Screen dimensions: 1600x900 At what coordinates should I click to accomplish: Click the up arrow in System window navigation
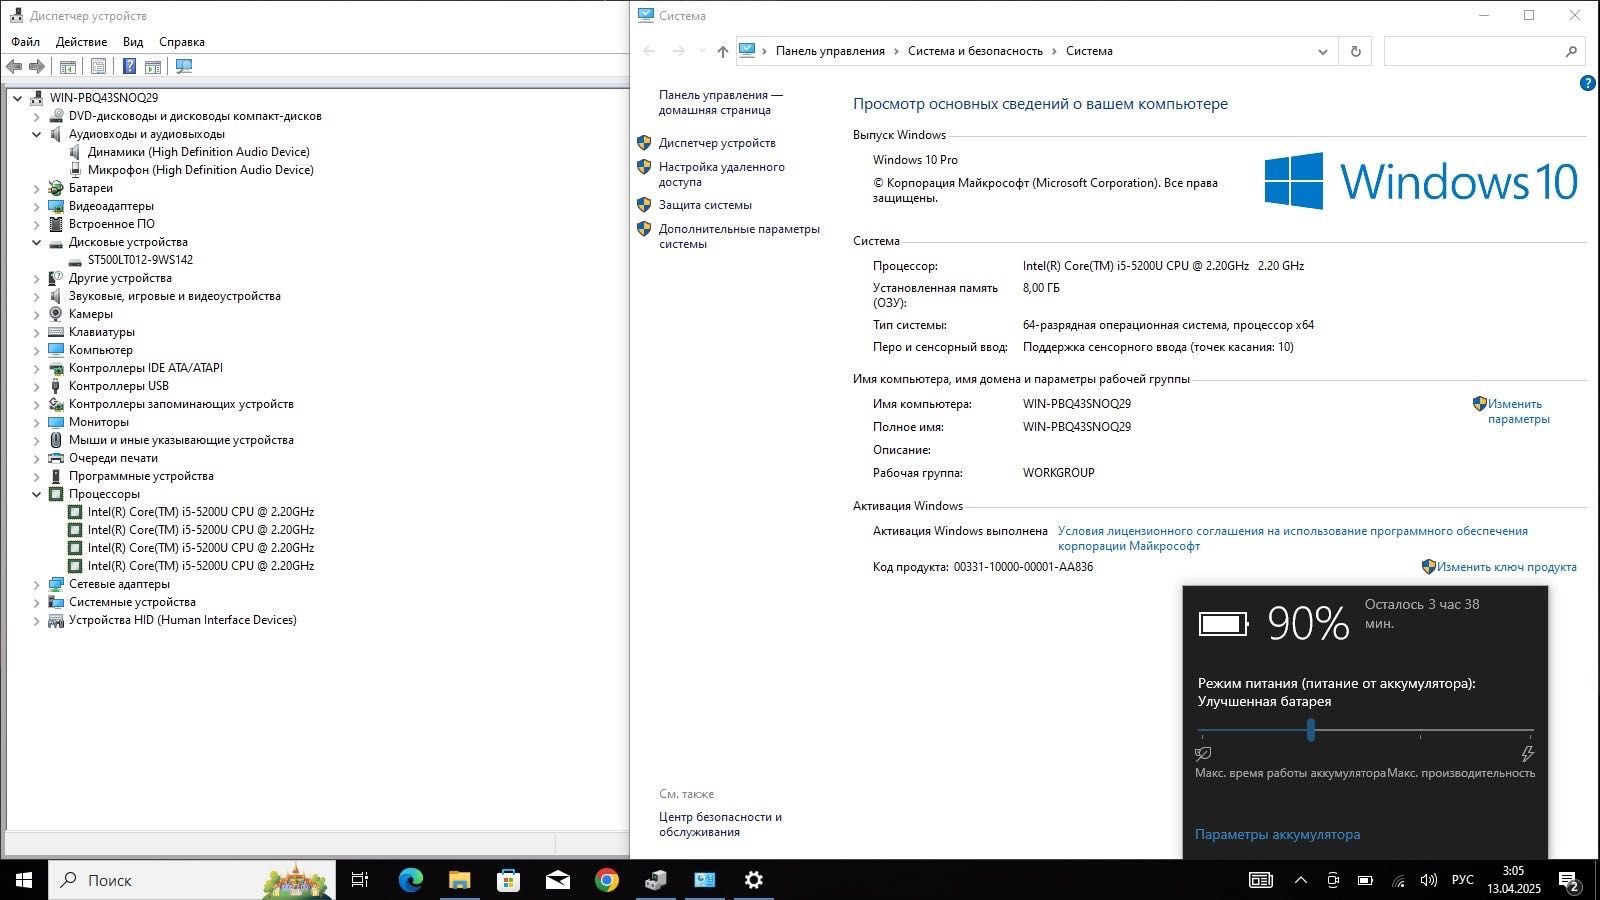click(x=723, y=51)
